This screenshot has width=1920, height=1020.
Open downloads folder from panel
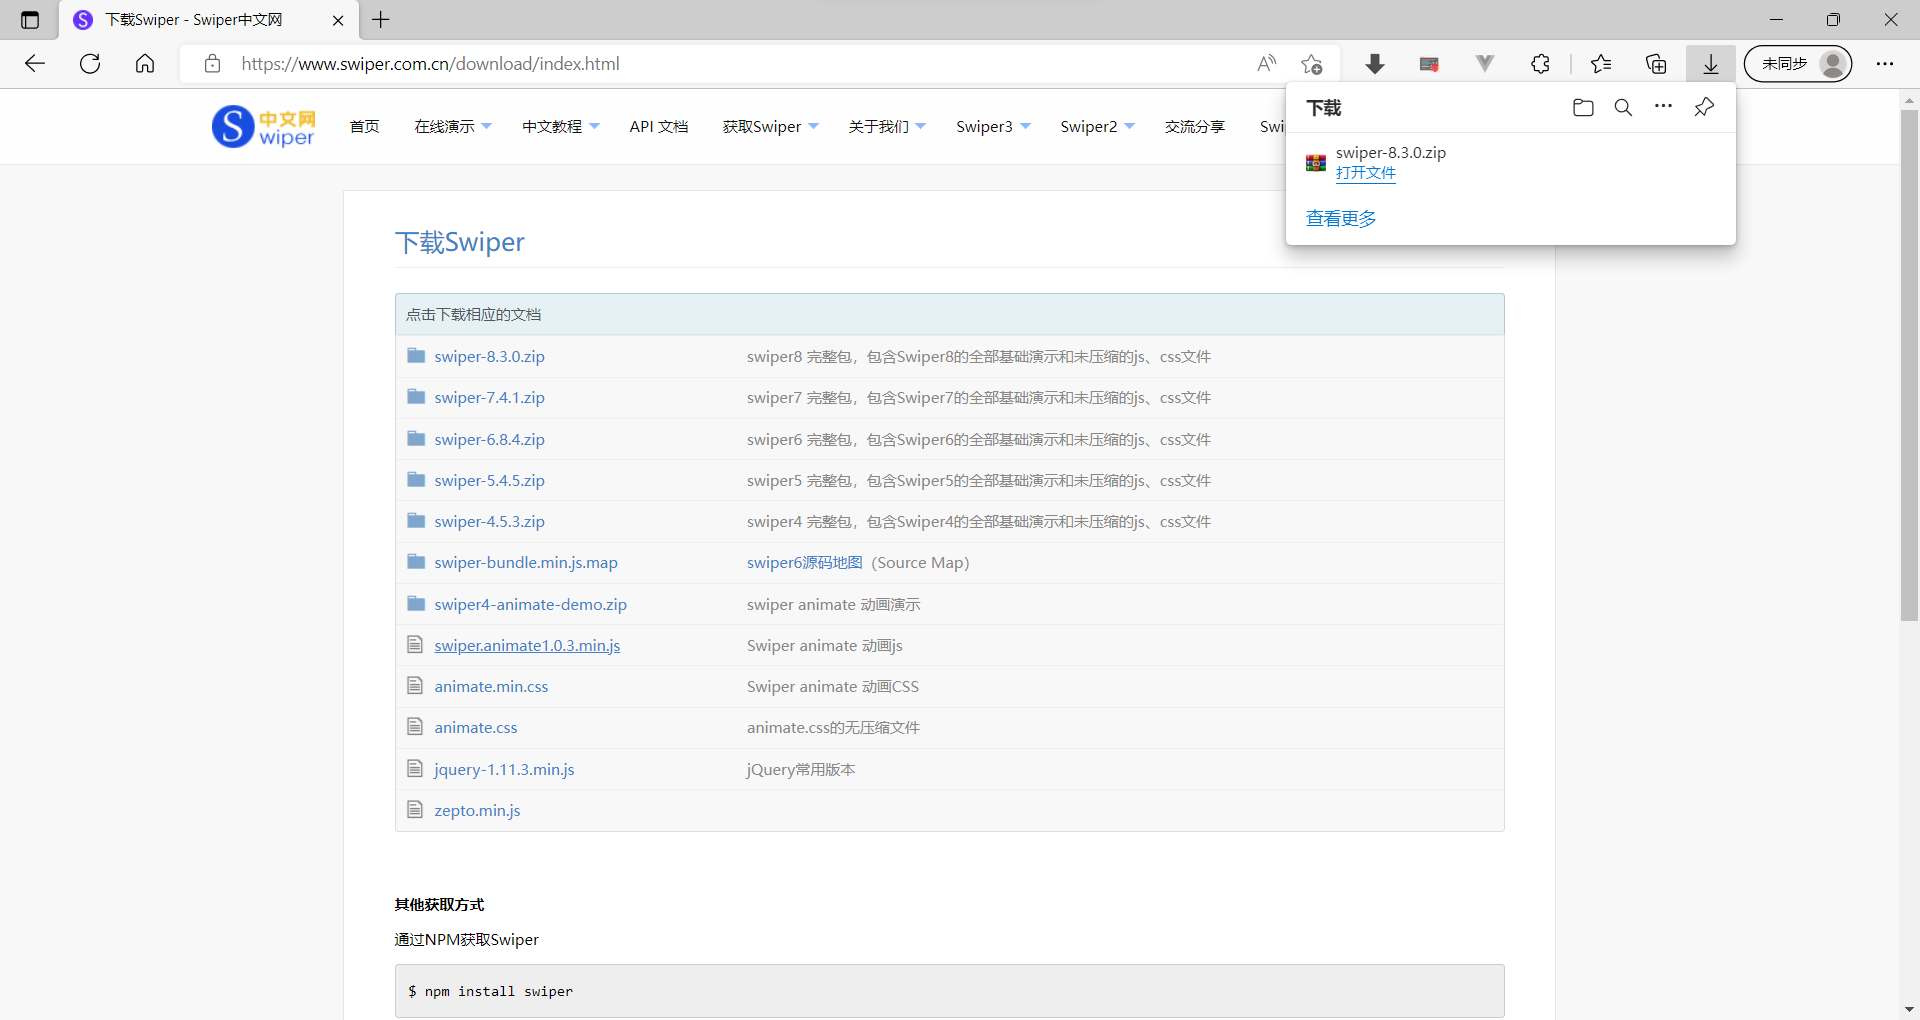tap(1583, 107)
